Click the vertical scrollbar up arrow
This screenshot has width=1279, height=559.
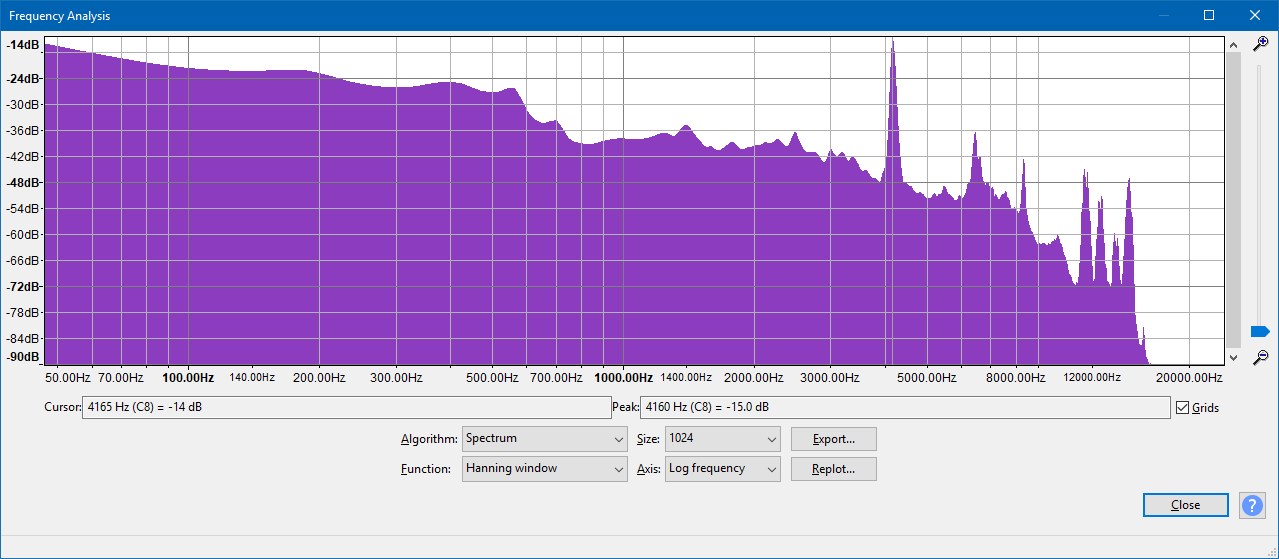click(1233, 44)
